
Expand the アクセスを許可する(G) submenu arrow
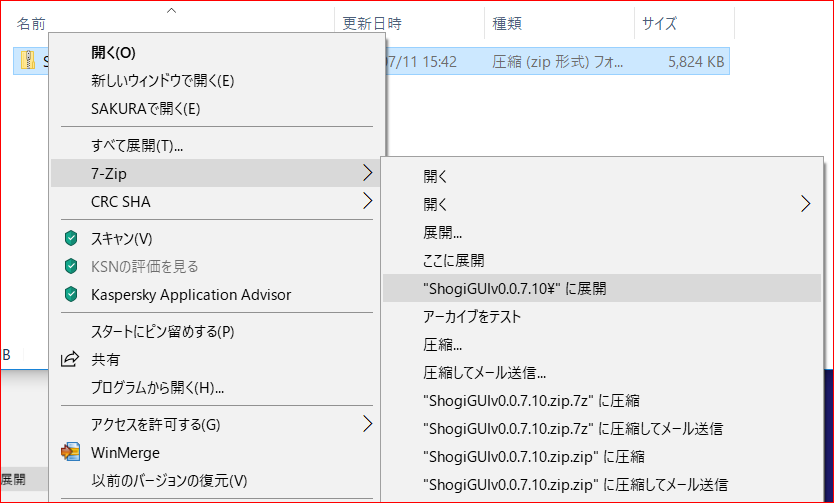(x=368, y=424)
